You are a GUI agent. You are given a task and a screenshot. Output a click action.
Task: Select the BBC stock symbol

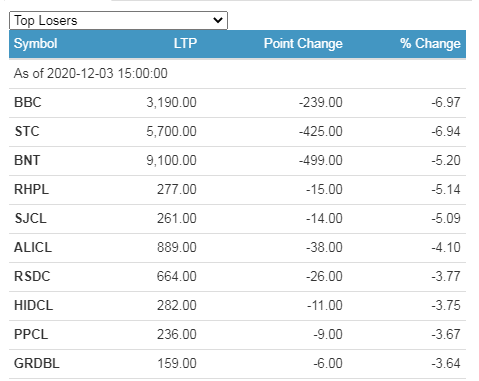point(28,102)
